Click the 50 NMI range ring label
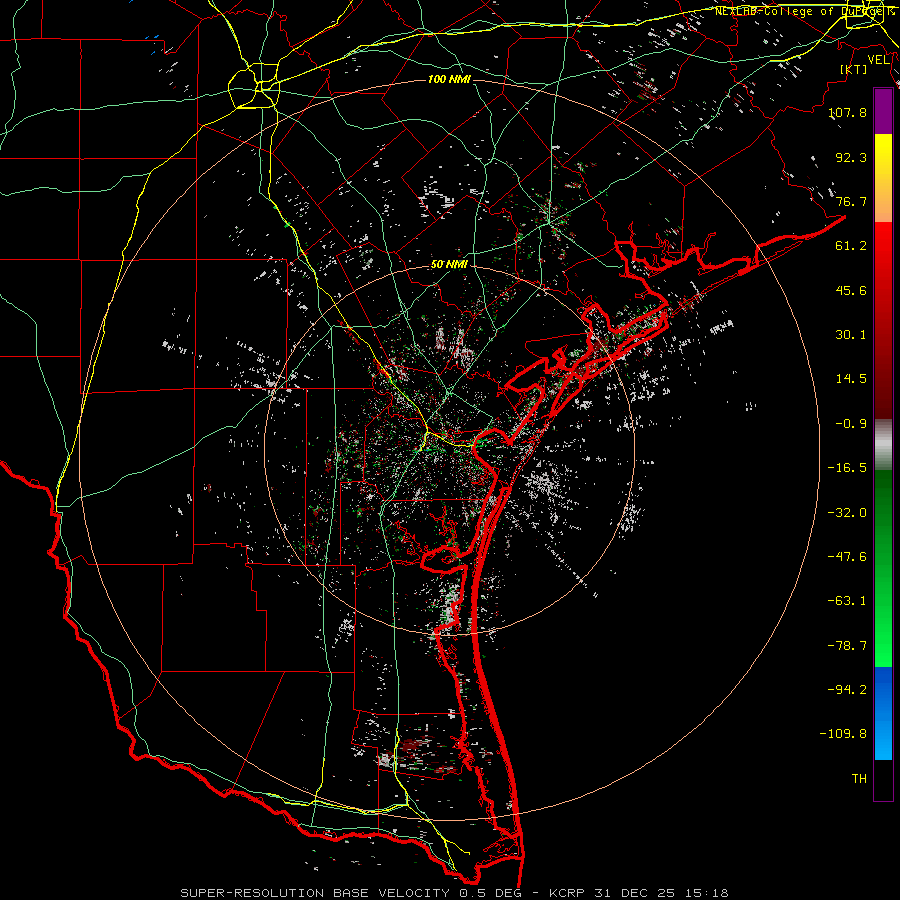This screenshot has width=900, height=900. point(449,265)
